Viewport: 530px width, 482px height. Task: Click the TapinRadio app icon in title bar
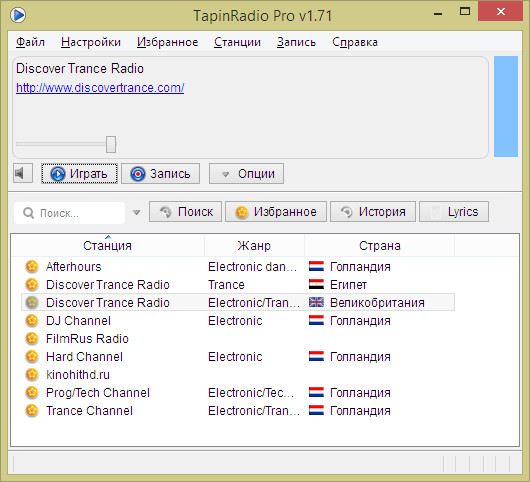[x=18, y=15]
